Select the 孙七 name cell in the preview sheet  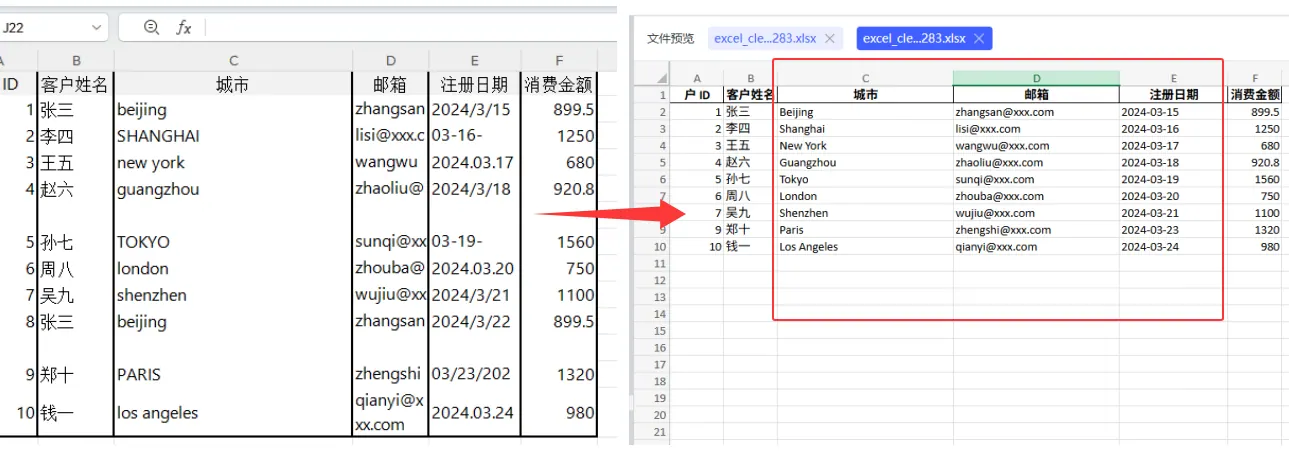[x=750, y=179]
